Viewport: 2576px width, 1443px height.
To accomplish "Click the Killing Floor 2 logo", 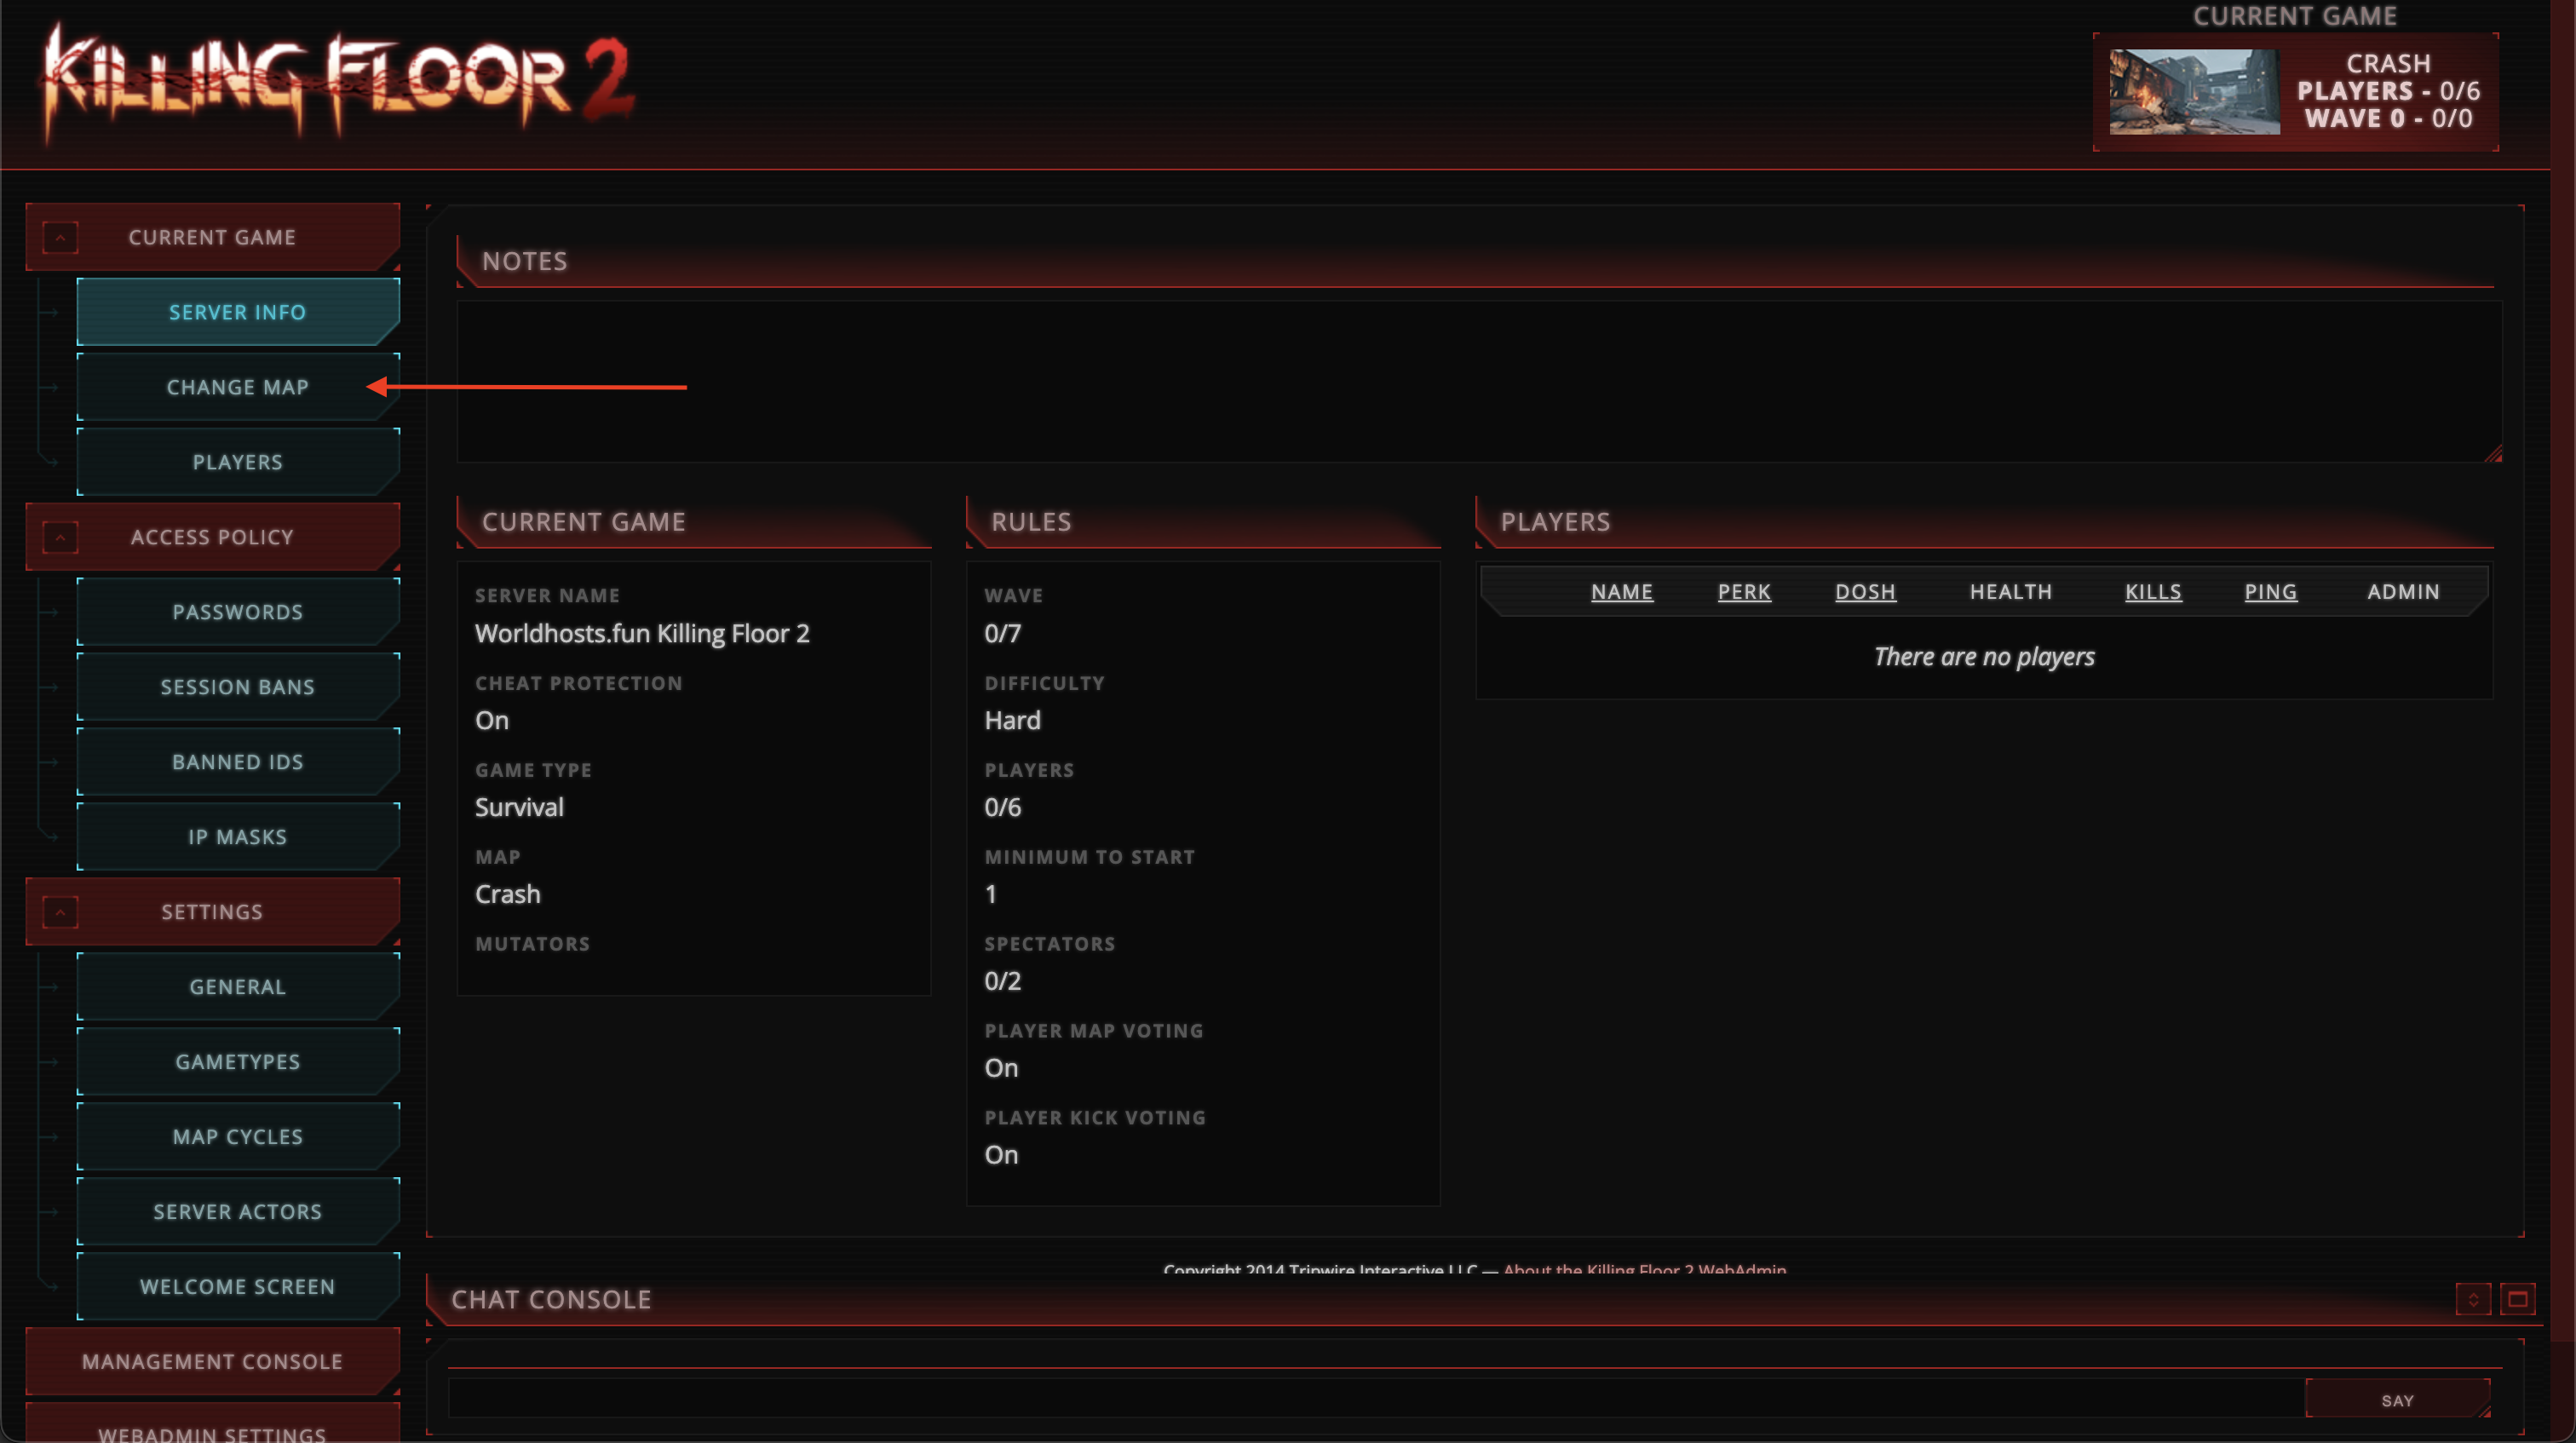I will [338, 82].
